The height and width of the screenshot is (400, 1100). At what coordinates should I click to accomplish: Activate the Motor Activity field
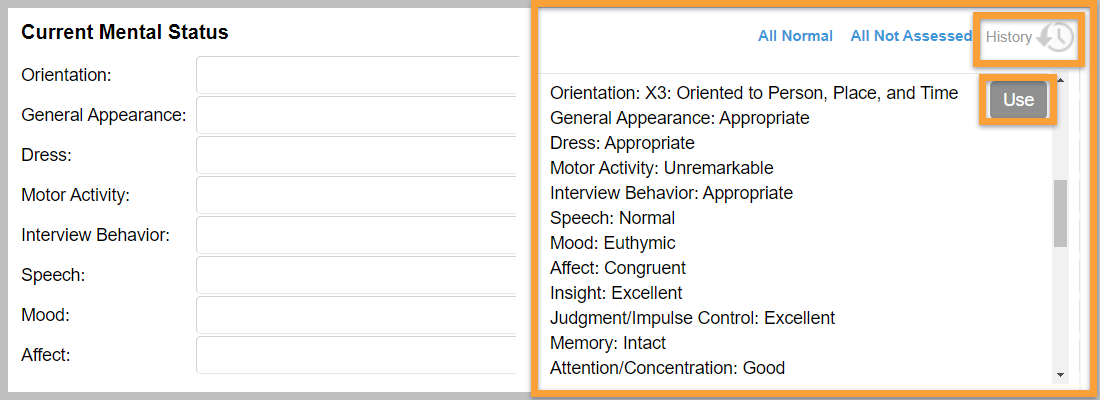360,195
